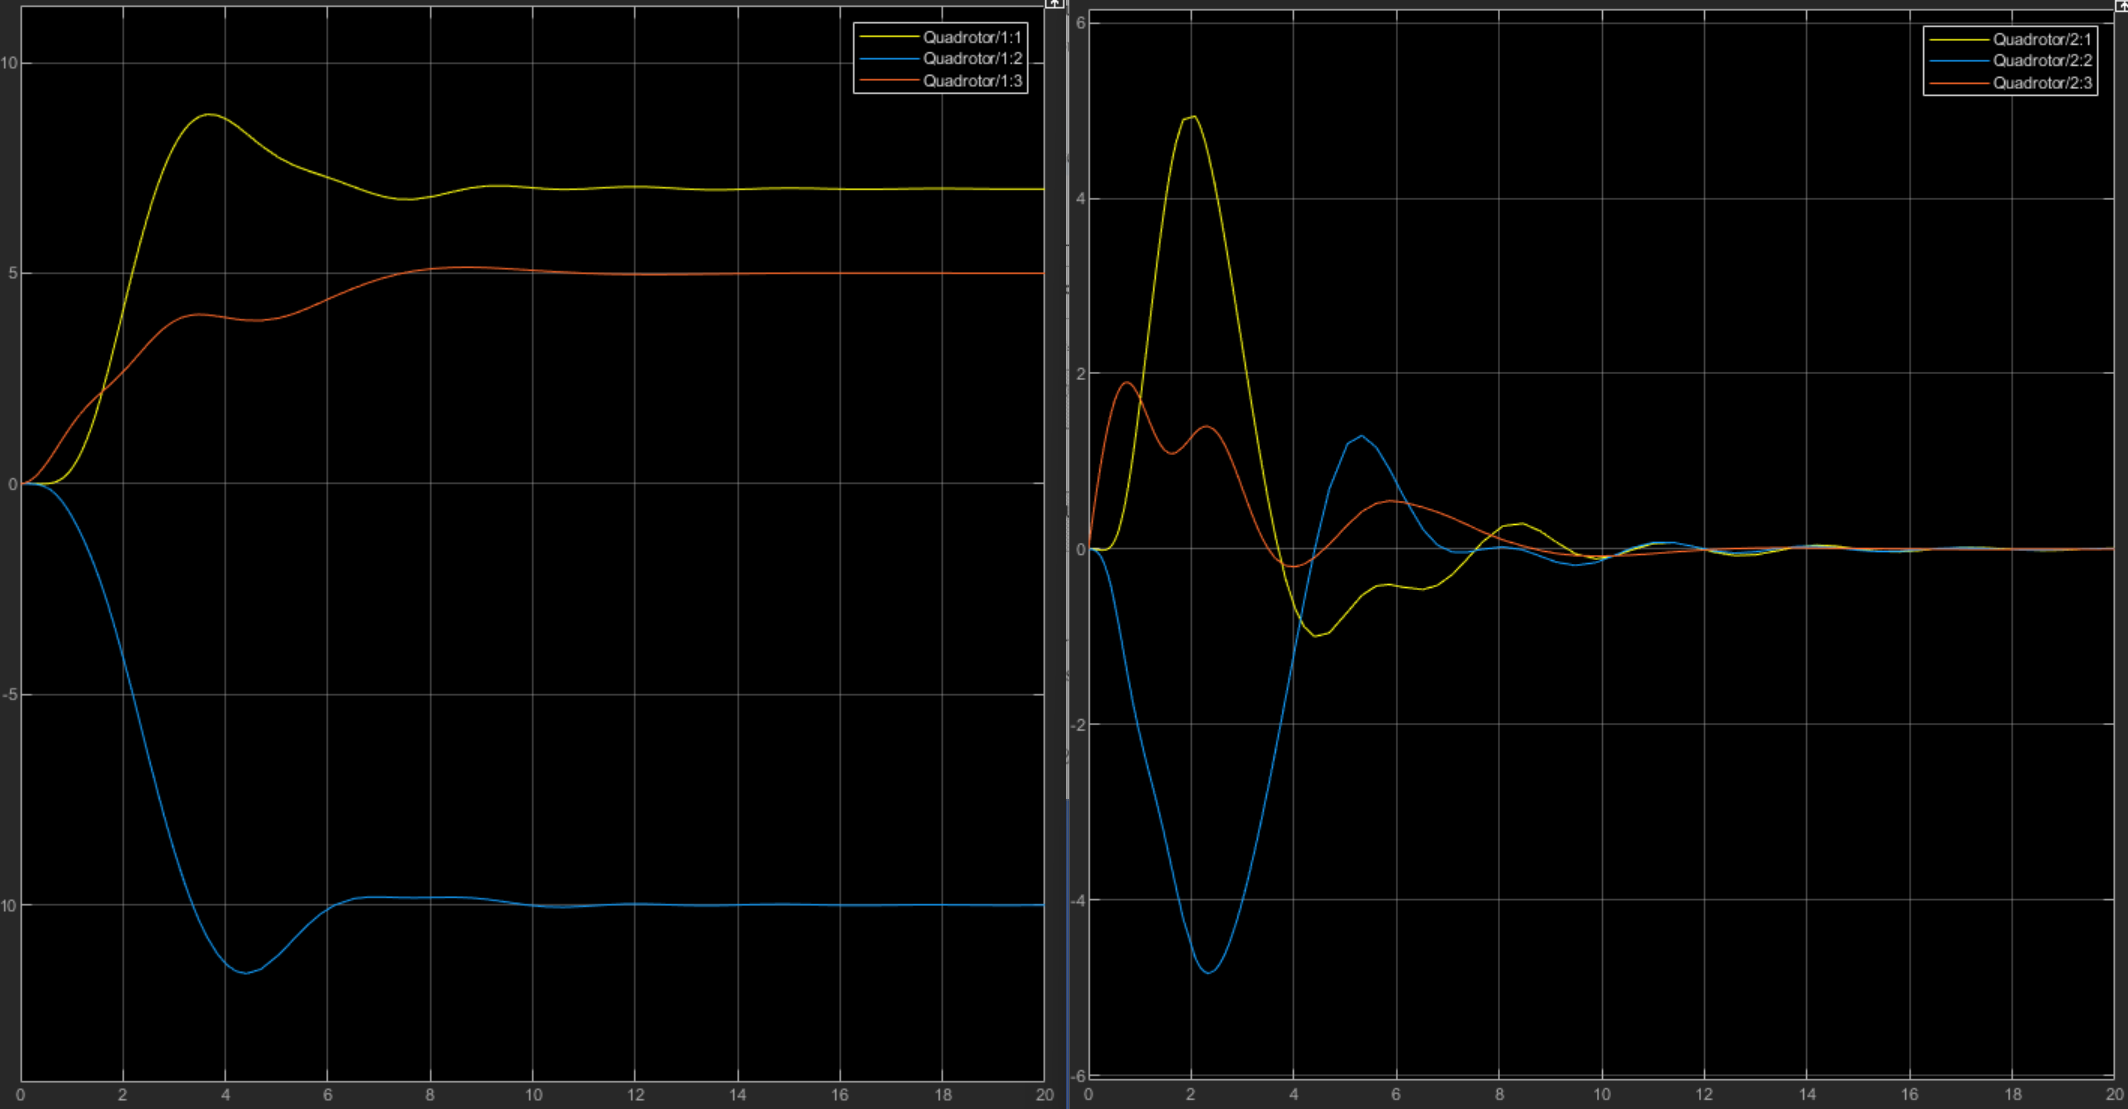Click the blue line swatch for Quadrotor/1:2
This screenshot has width=2128, height=1109.
click(x=888, y=59)
